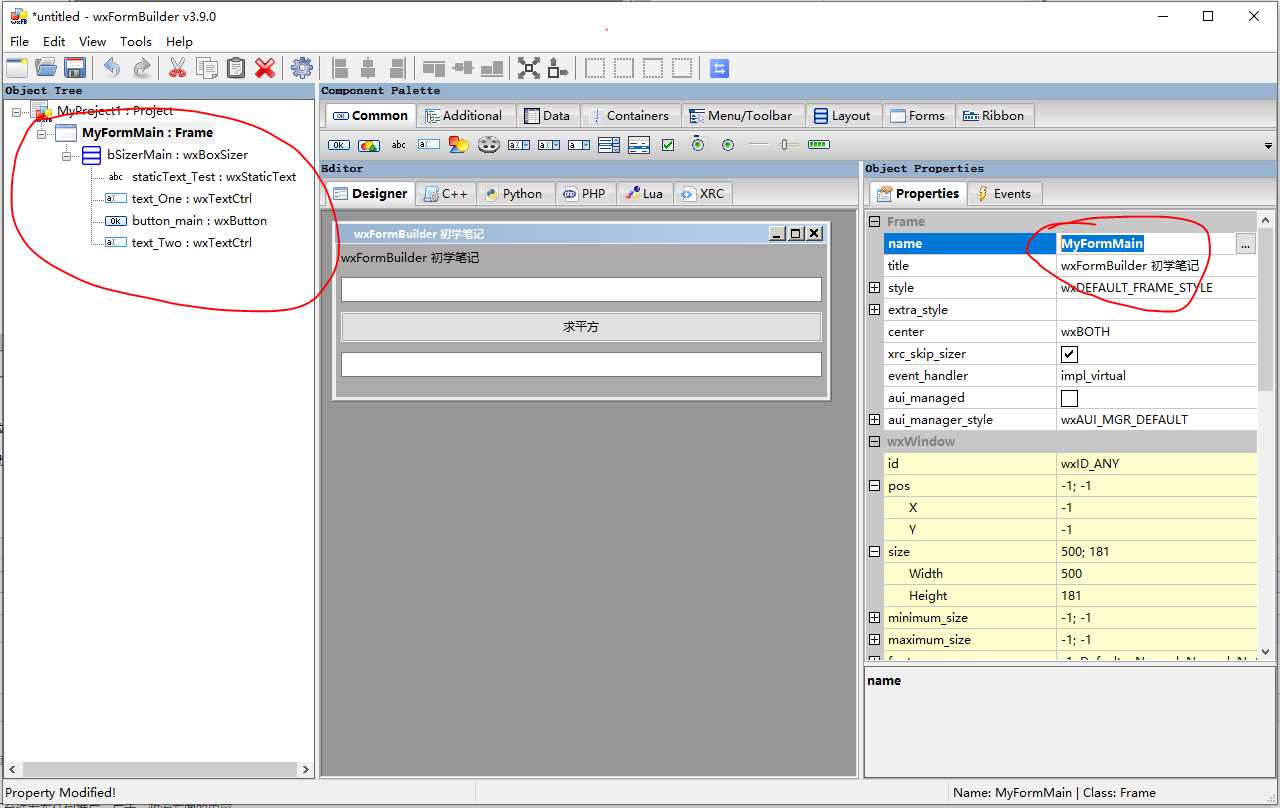
Task: Select text_One : wxTextCtrl in tree
Action: coord(191,199)
